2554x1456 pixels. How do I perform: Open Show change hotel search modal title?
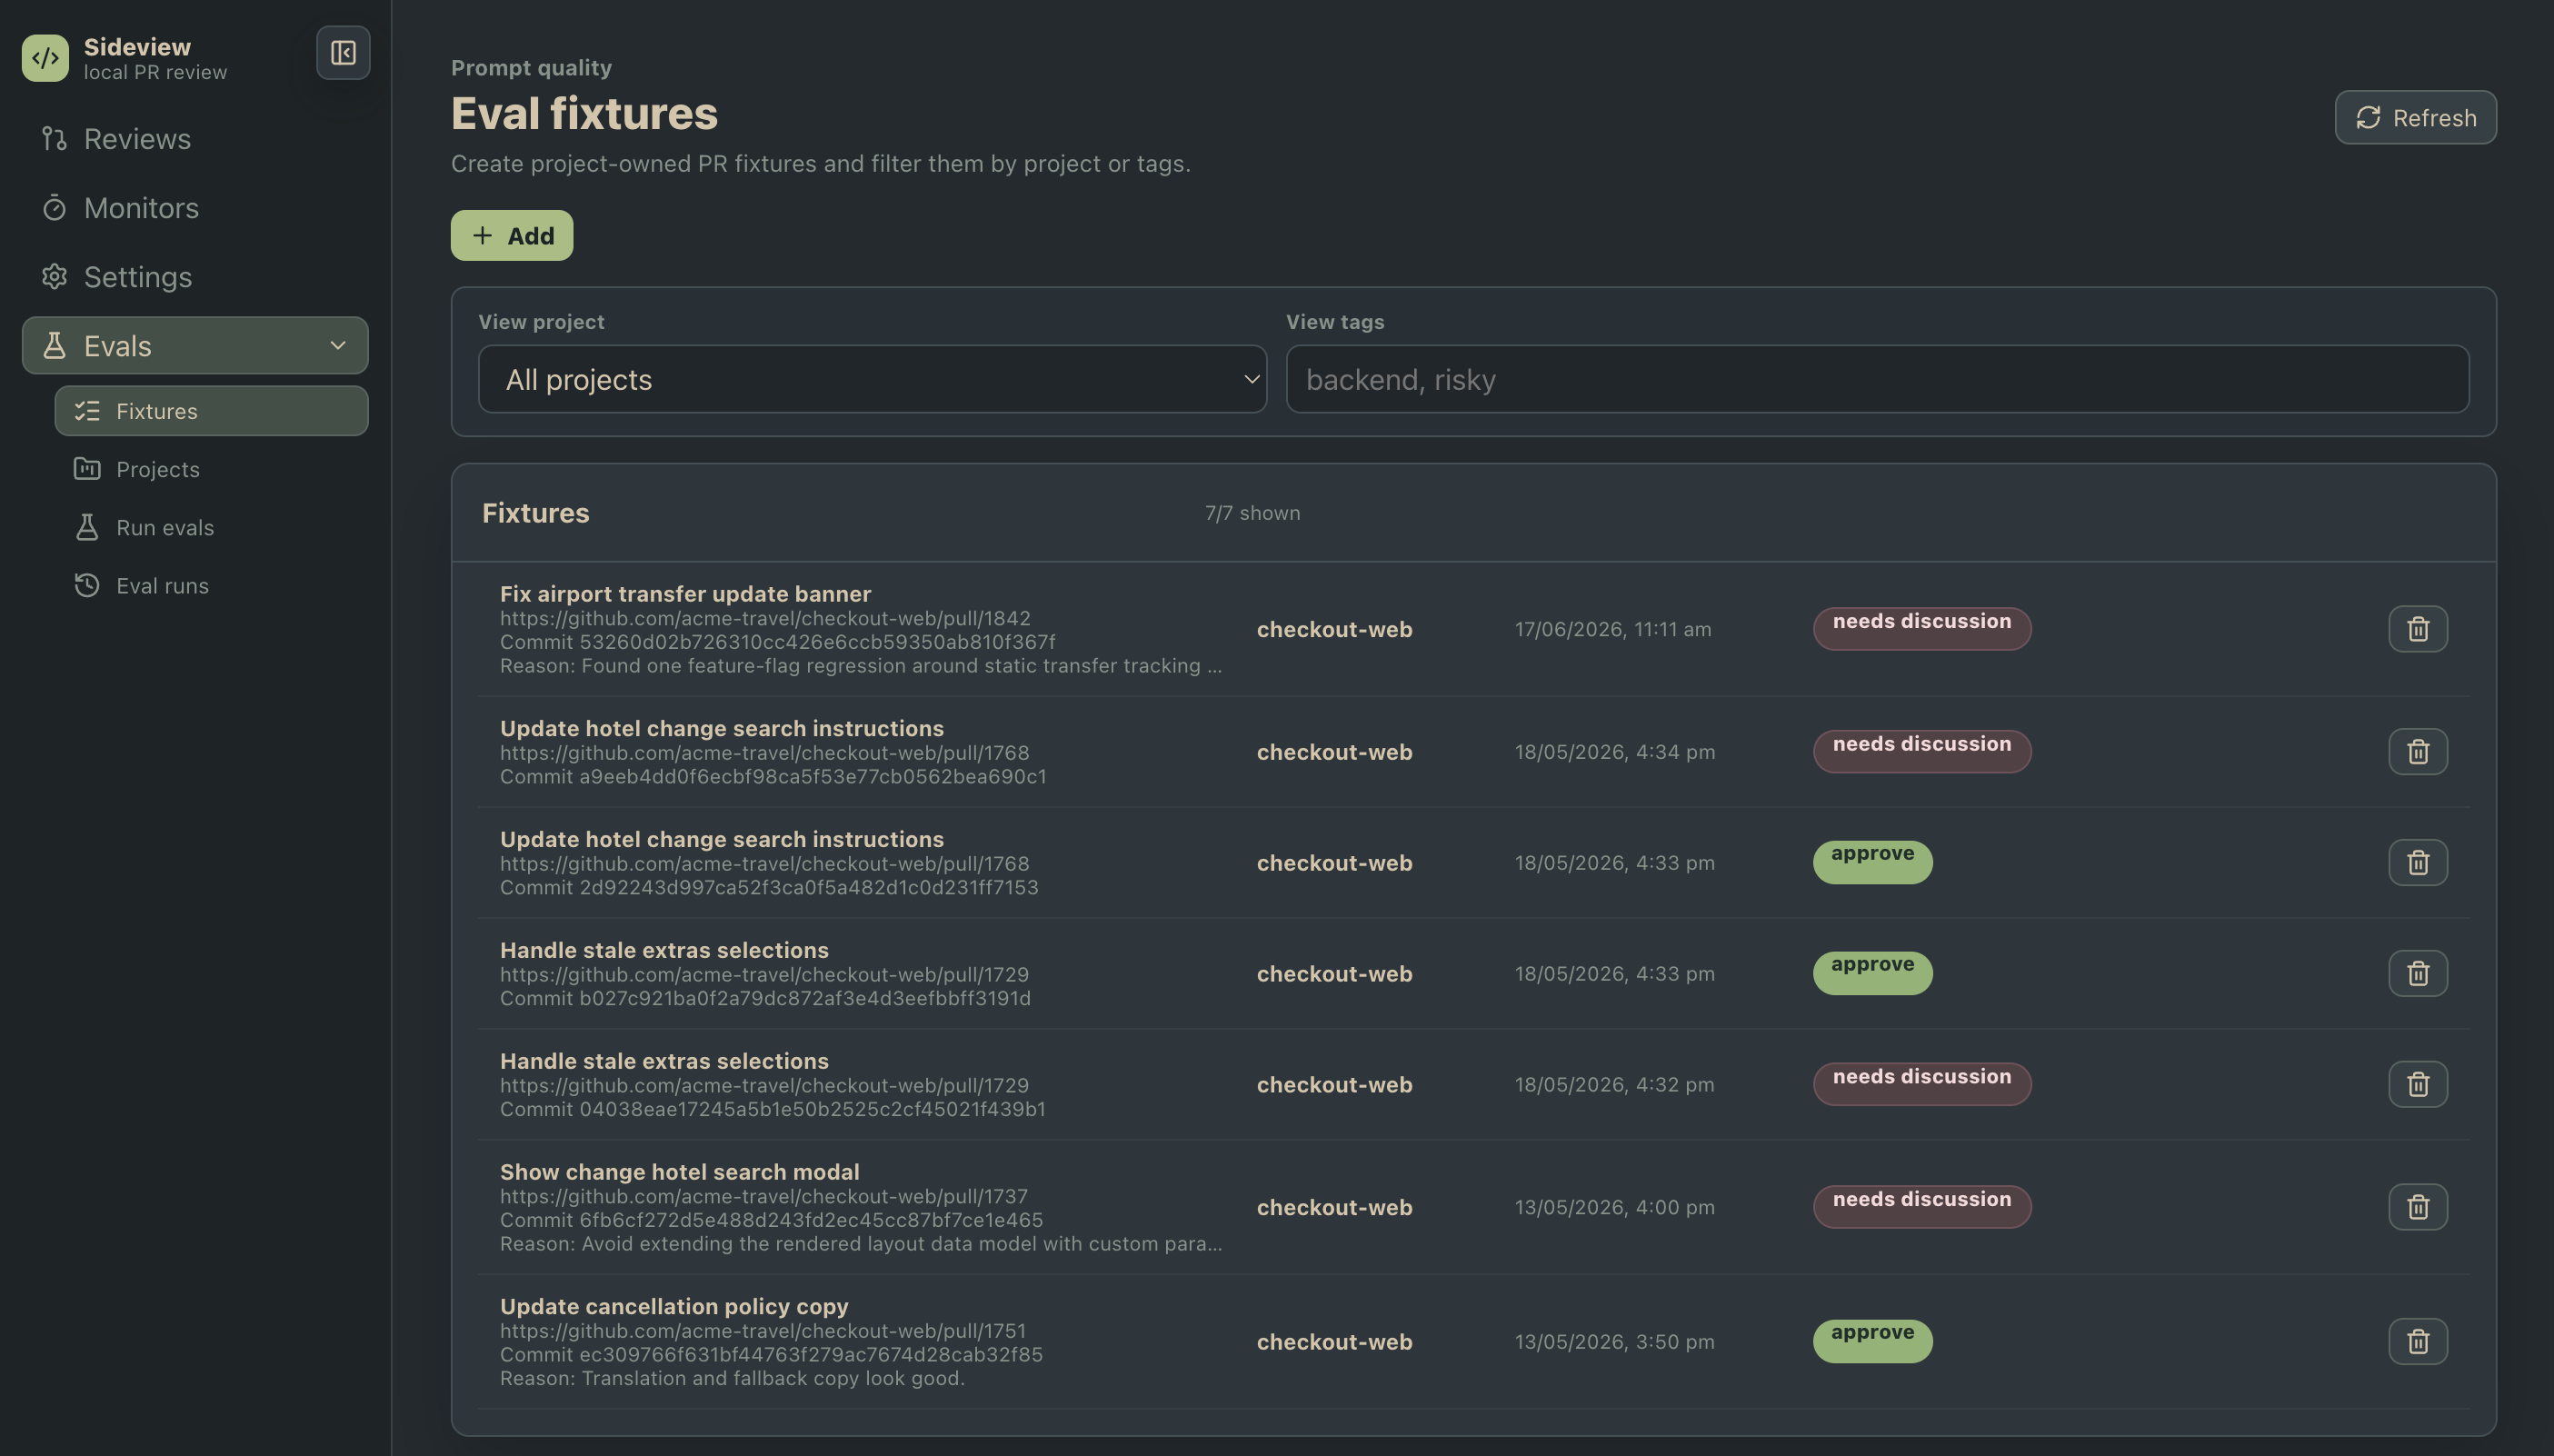coord(679,1172)
